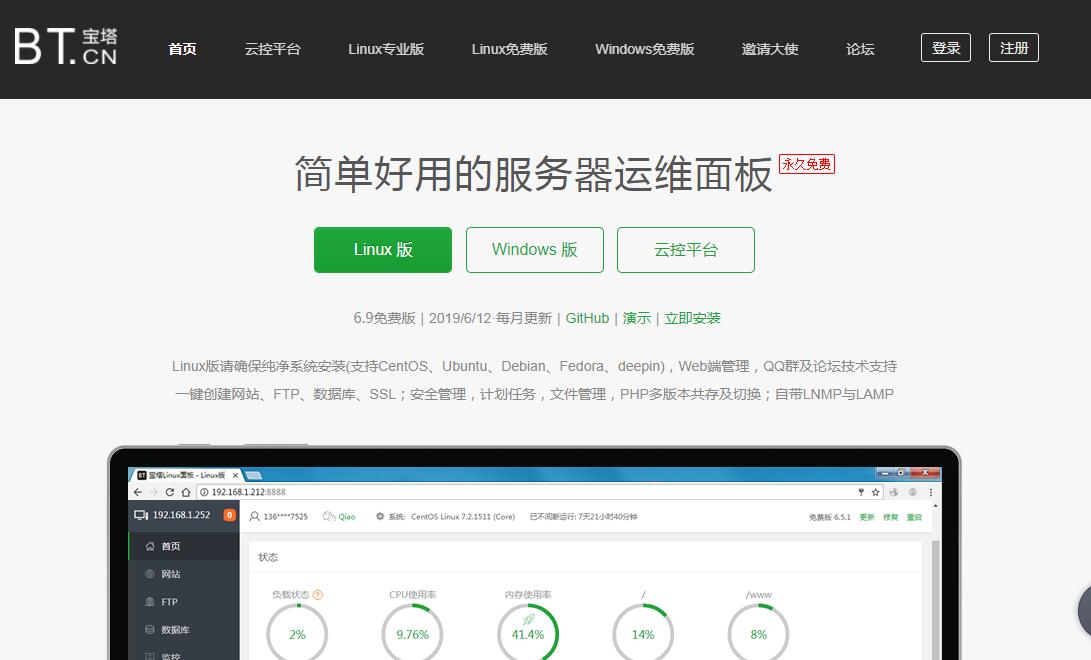The image size is (1091, 660).
Task: Click the Qiao account link
Action: 339,516
